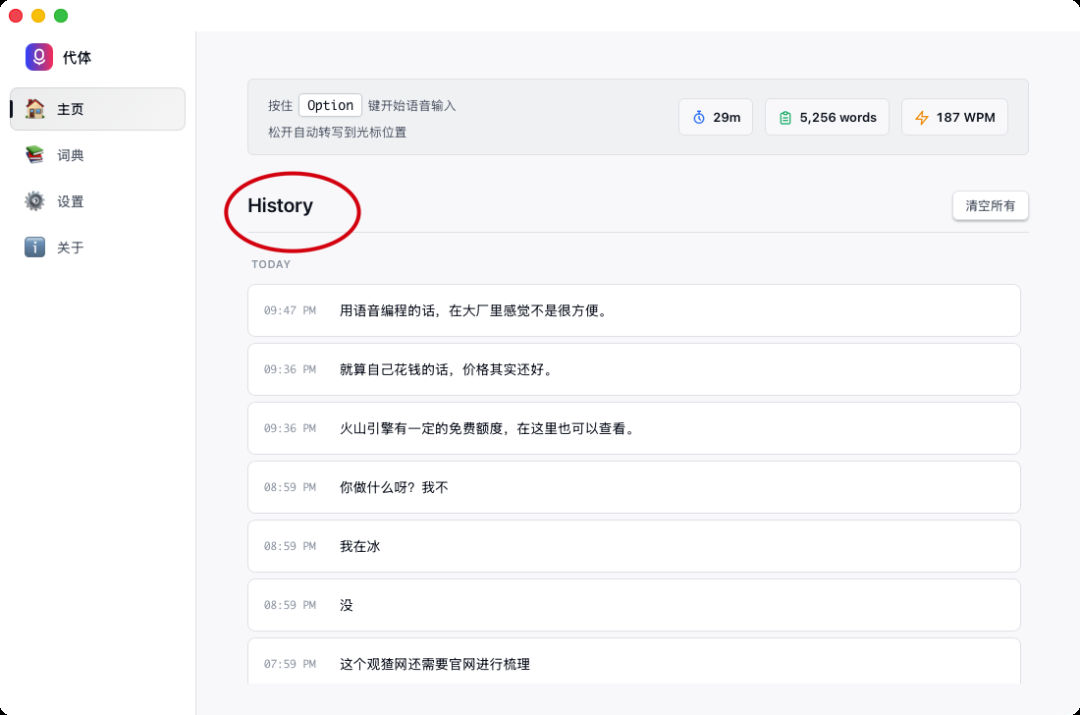
Task: Click the 这个观猹网 history entry
Action: coord(633,663)
